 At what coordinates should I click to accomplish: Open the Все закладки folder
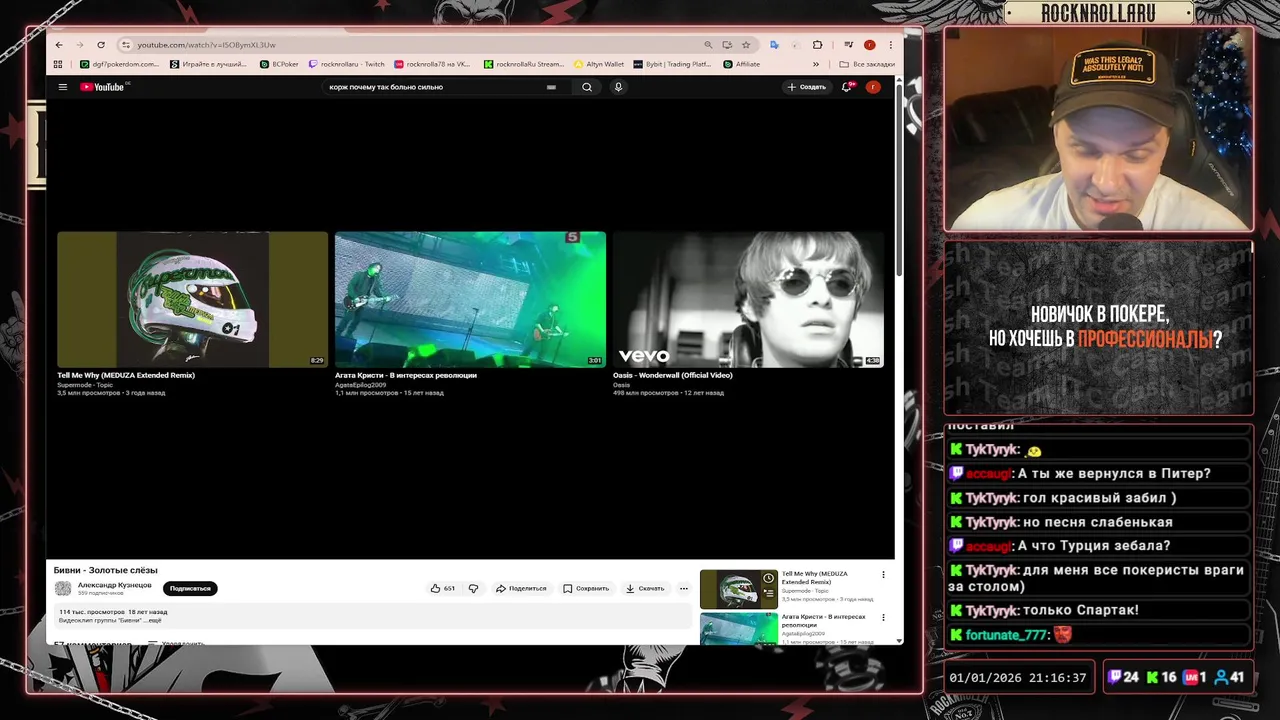coord(867,64)
